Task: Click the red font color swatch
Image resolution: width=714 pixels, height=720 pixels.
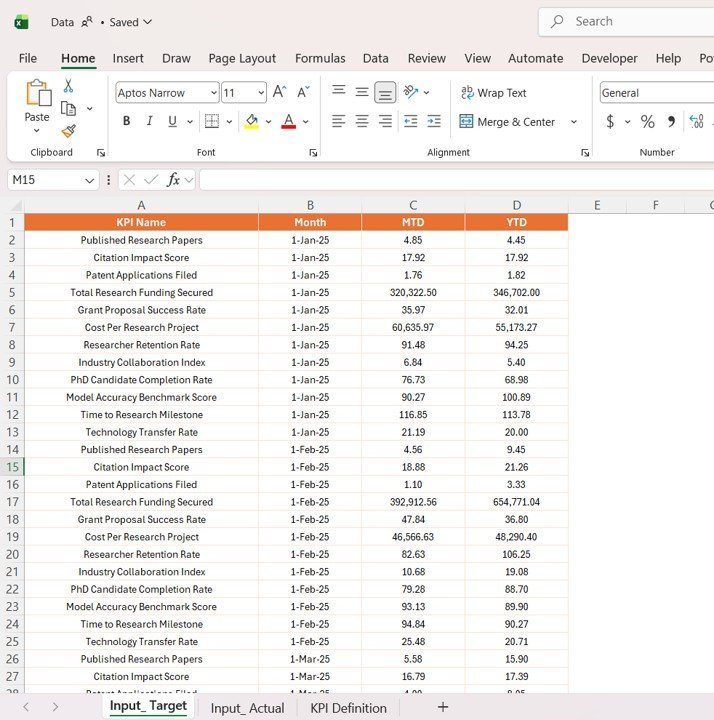Action: (x=288, y=122)
